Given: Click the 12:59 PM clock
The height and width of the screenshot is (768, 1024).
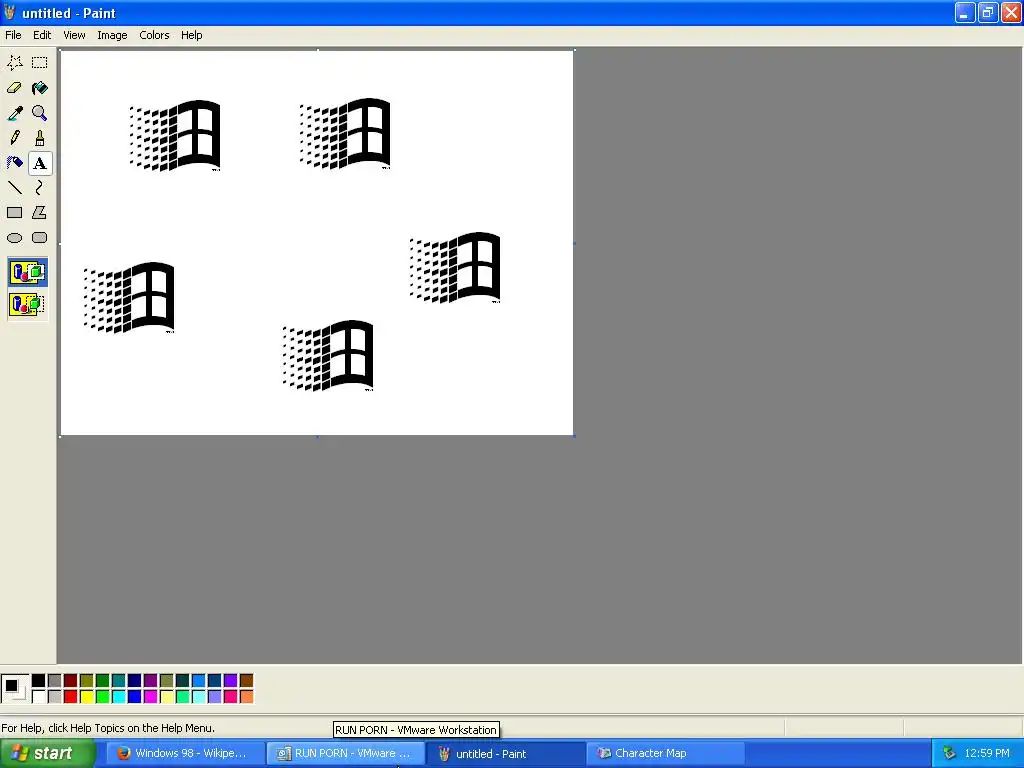Looking at the screenshot, I should (987, 754).
